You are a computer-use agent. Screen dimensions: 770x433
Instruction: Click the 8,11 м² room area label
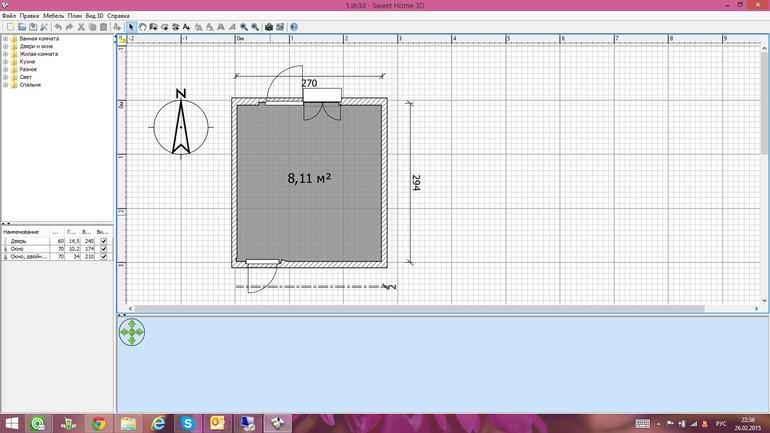pos(309,178)
